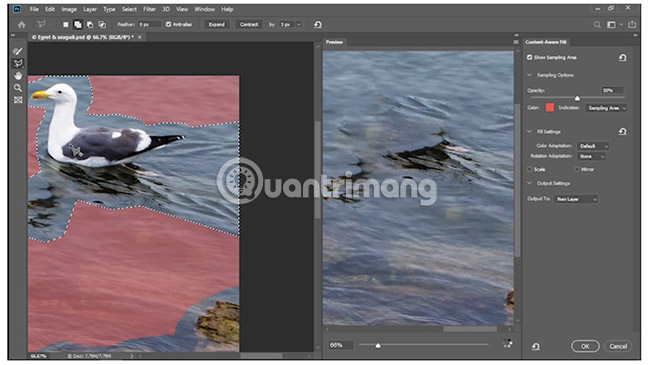The width and height of the screenshot is (650, 365).
Task: Open the Type menu
Action: coord(109,9)
